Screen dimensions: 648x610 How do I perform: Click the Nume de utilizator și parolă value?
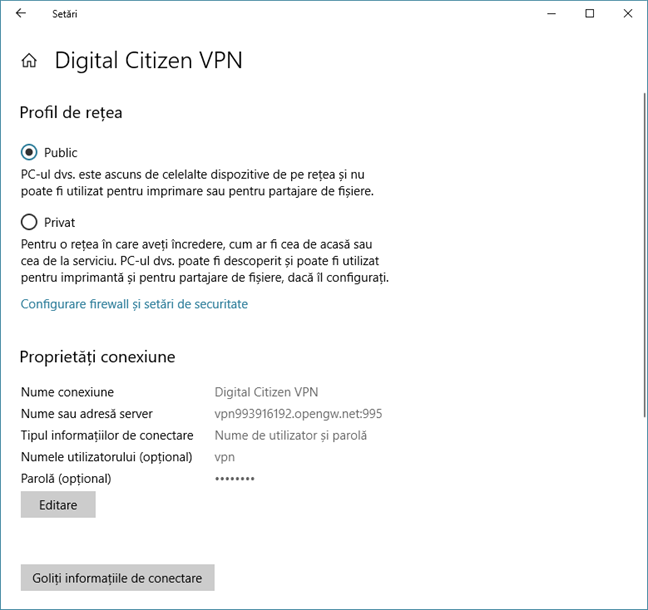[x=291, y=435]
